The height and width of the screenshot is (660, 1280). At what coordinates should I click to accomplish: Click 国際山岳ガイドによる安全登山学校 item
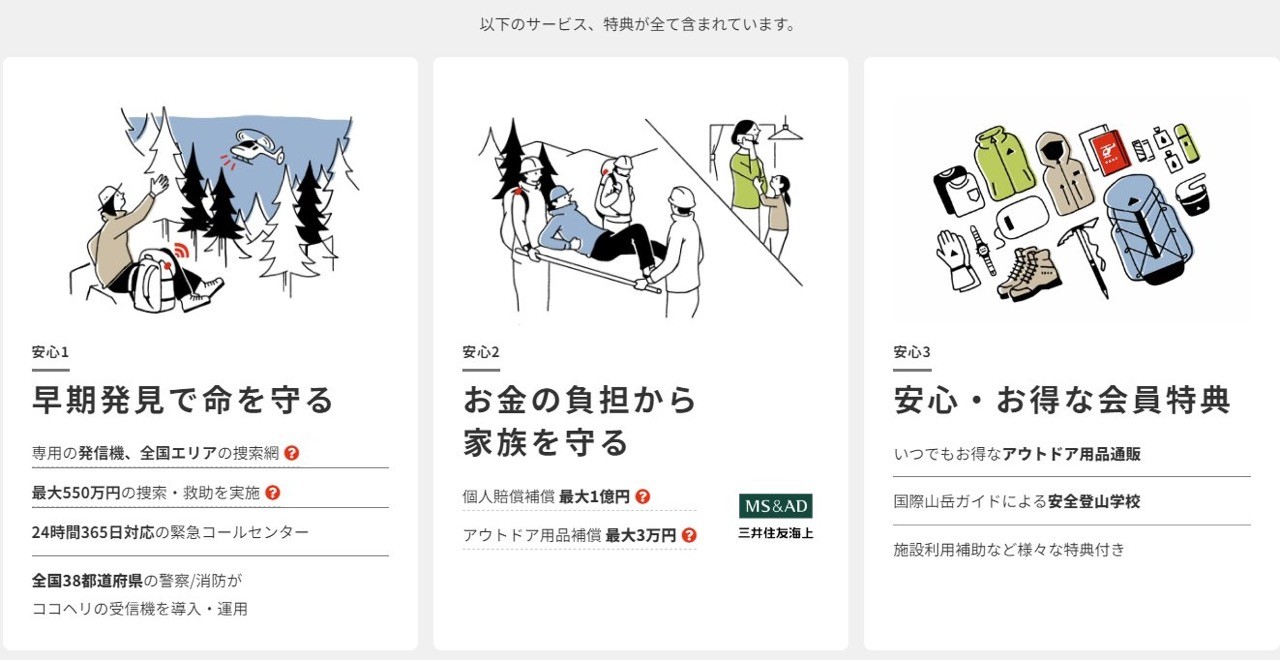click(1017, 501)
